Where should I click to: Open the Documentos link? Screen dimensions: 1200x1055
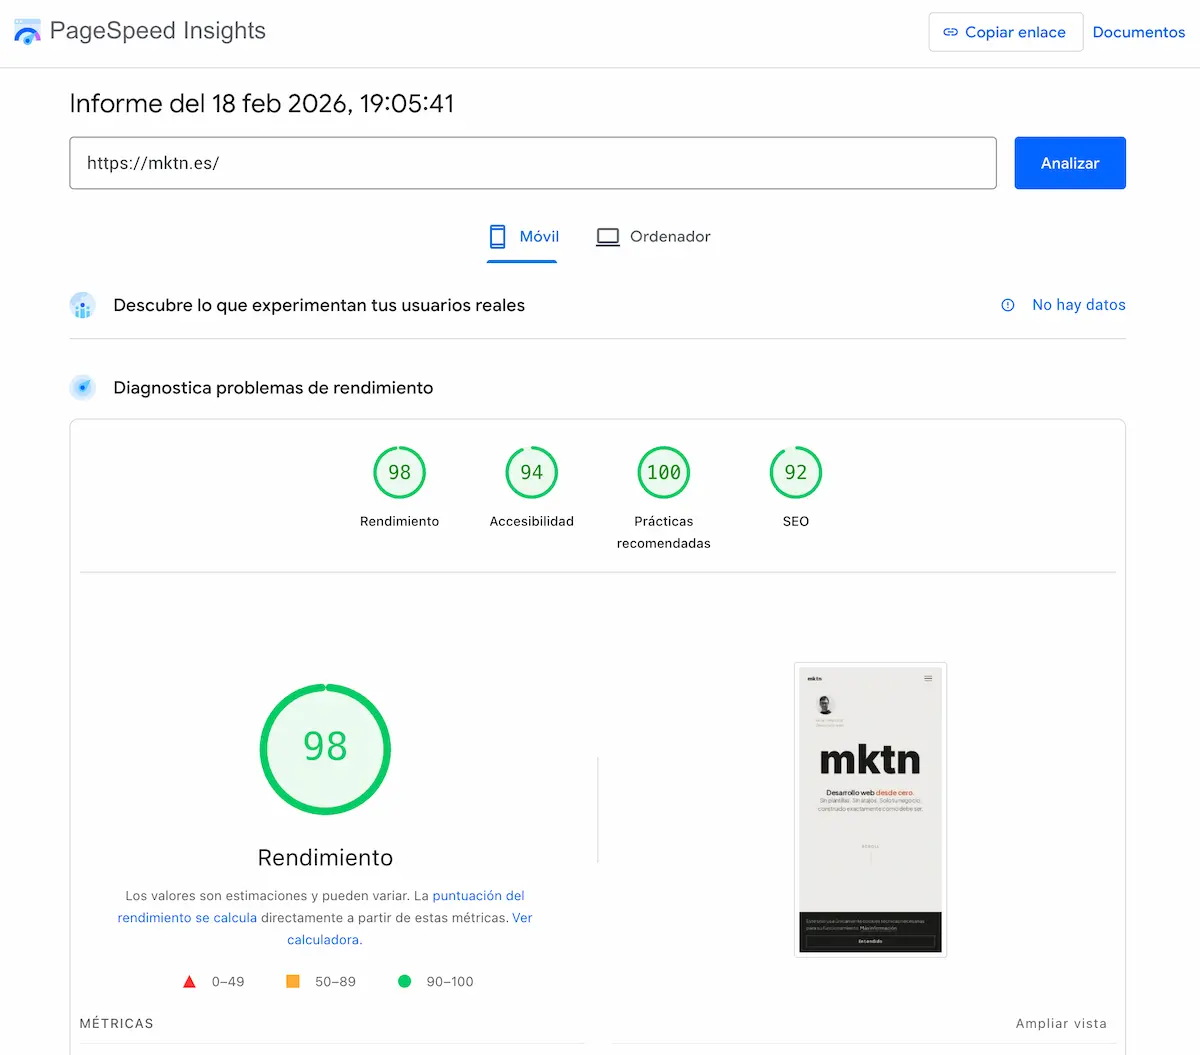[1138, 31]
